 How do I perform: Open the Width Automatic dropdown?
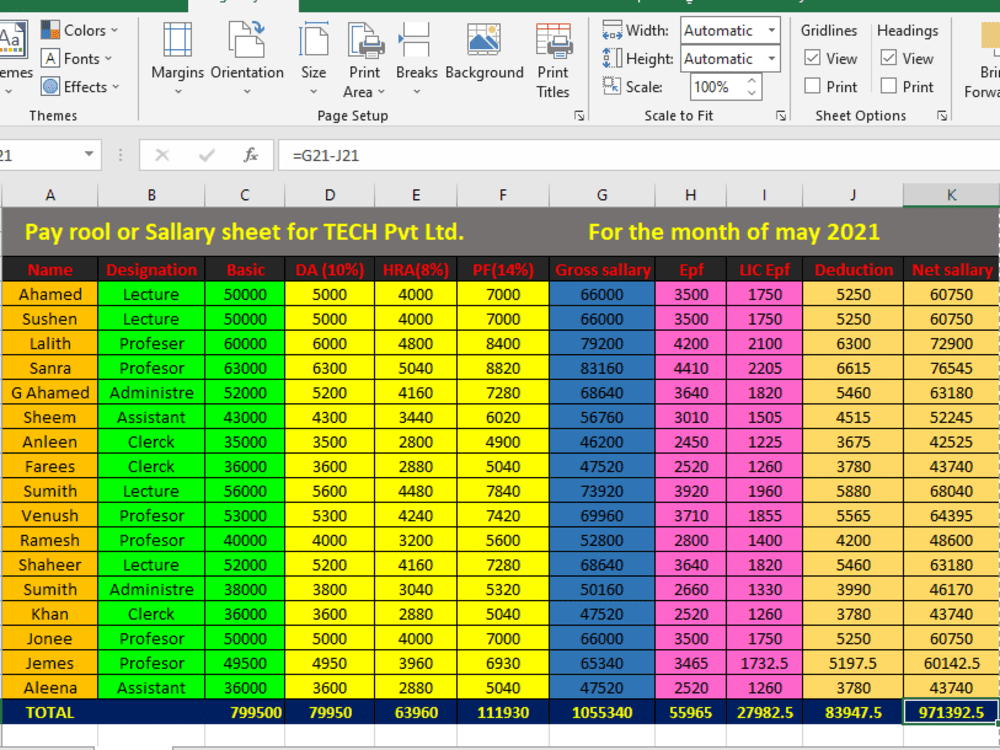[771, 30]
